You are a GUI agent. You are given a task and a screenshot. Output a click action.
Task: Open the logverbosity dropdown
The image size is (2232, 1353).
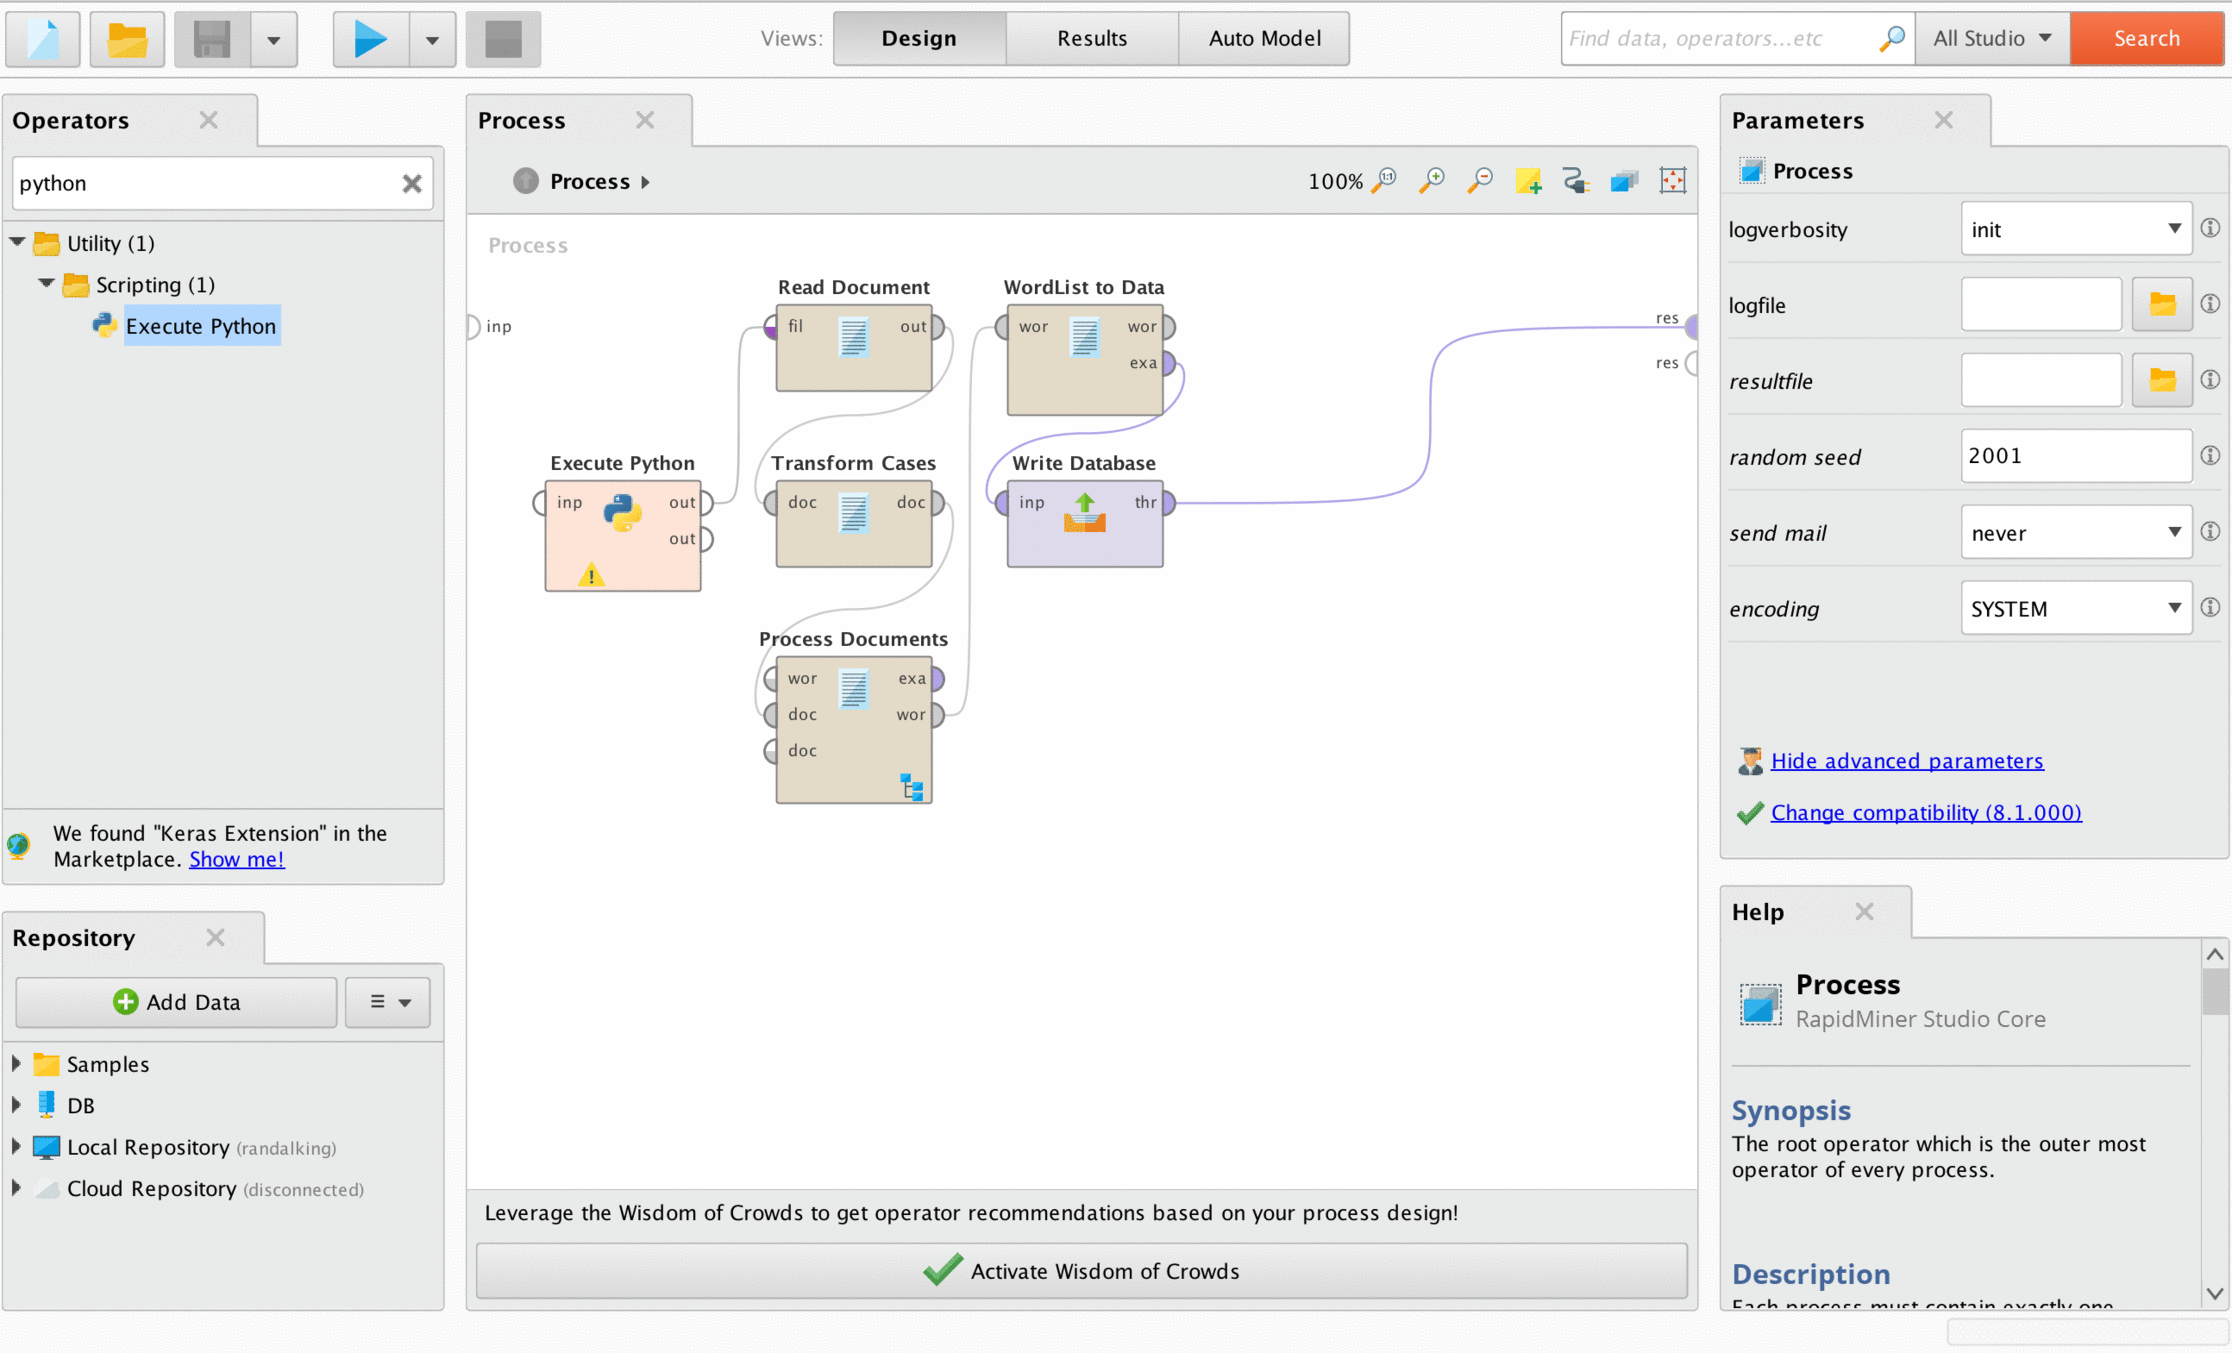click(x=2076, y=229)
